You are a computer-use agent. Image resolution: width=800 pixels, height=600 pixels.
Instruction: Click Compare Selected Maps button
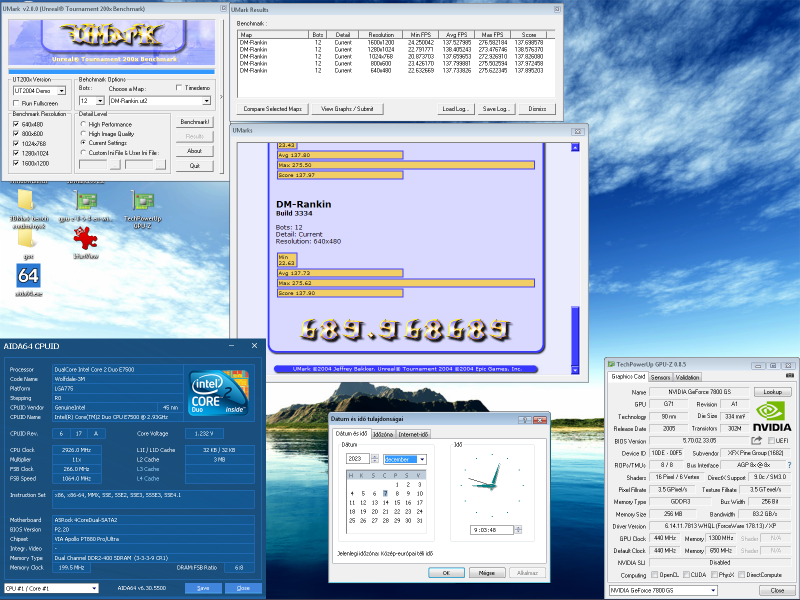pos(272,109)
